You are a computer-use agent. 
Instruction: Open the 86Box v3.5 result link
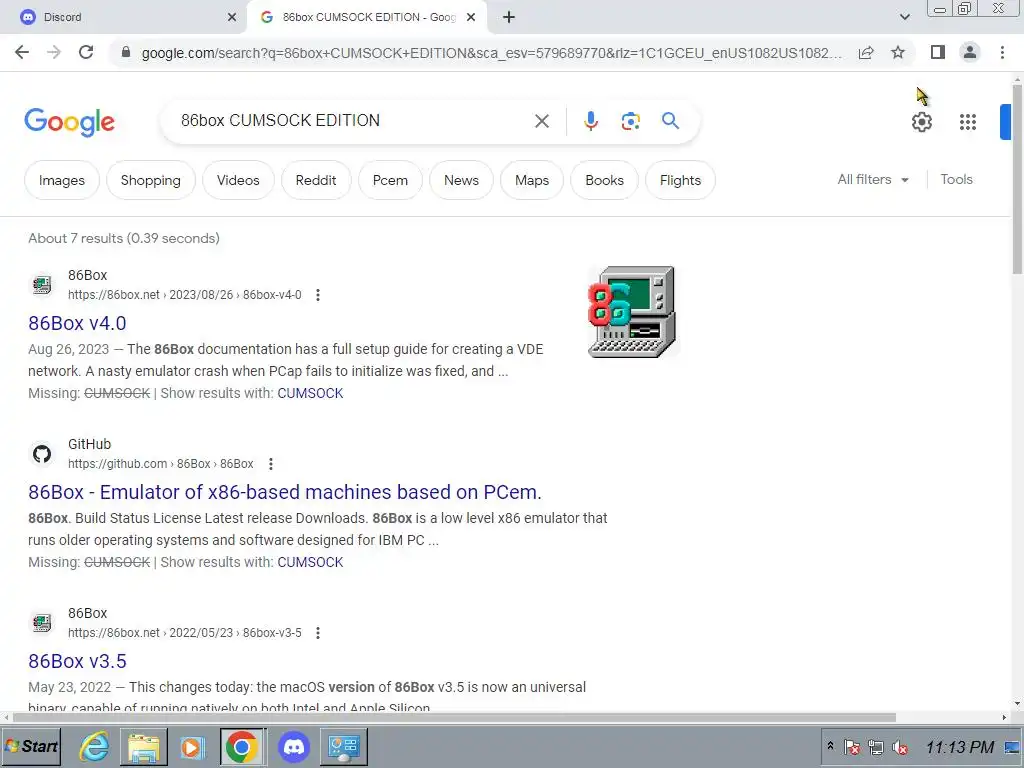77,662
